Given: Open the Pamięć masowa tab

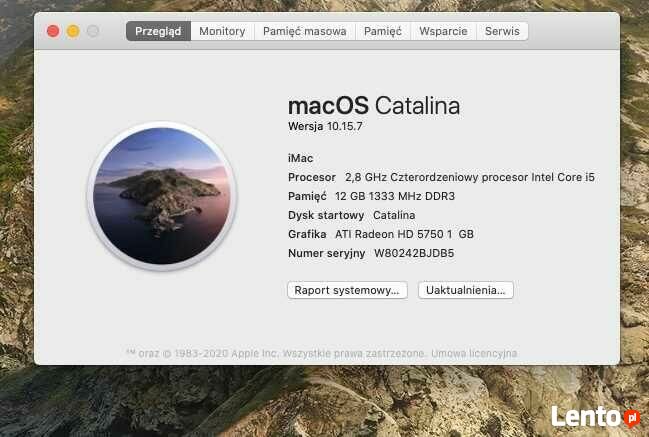Looking at the screenshot, I should [x=305, y=31].
